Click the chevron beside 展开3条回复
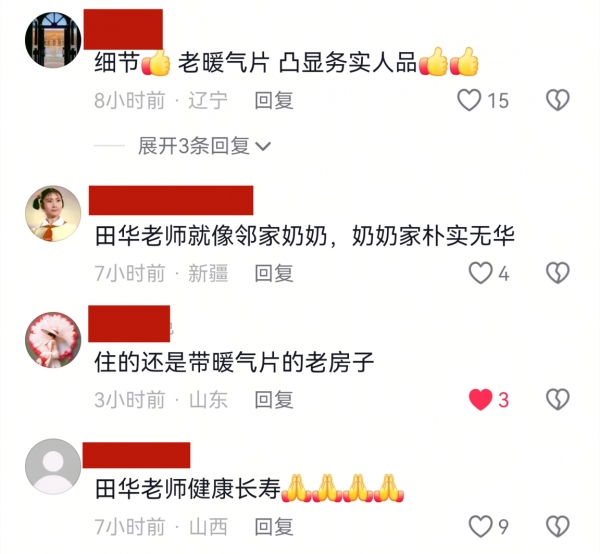 (263, 146)
